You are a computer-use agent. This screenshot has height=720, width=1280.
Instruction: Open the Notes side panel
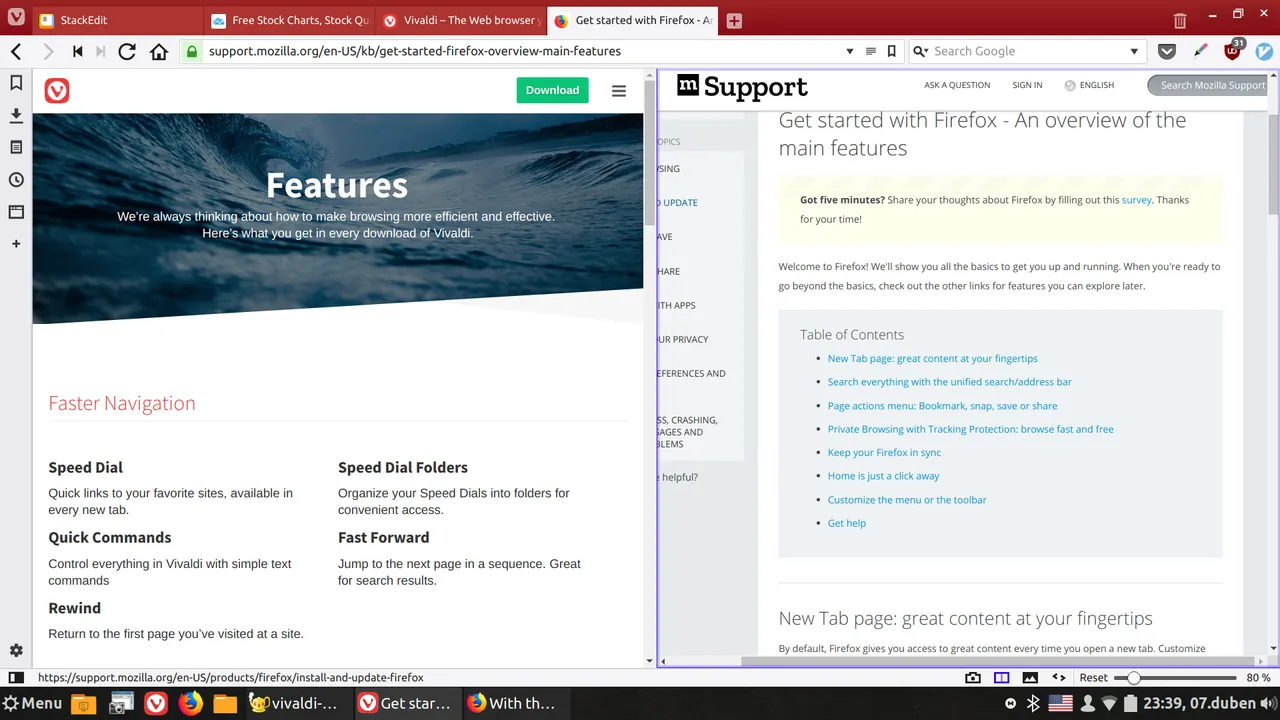[x=16, y=147]
